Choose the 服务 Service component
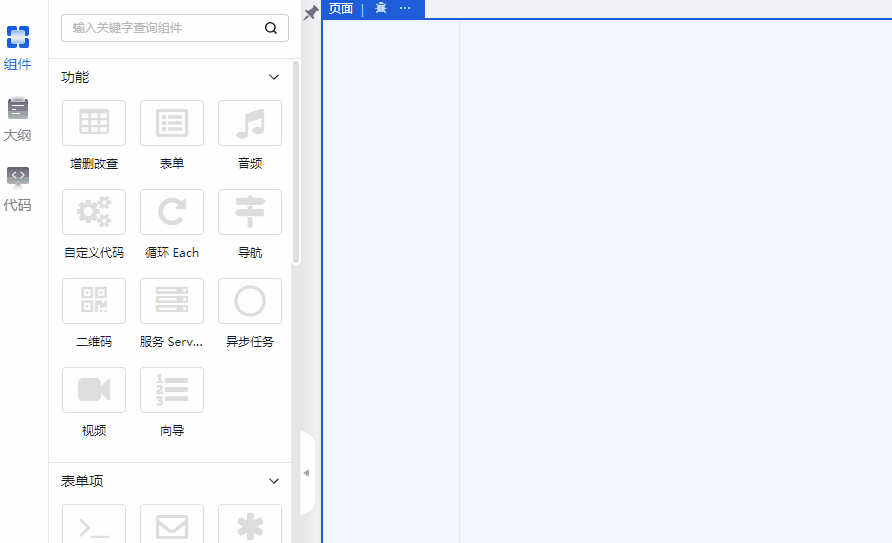 point(172,301)
